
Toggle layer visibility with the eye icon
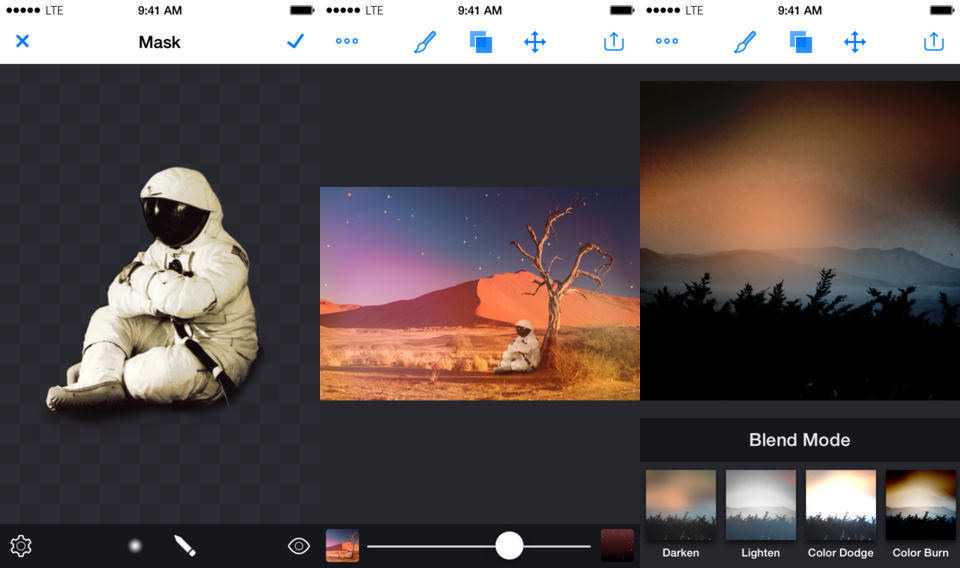coord(298,546)
